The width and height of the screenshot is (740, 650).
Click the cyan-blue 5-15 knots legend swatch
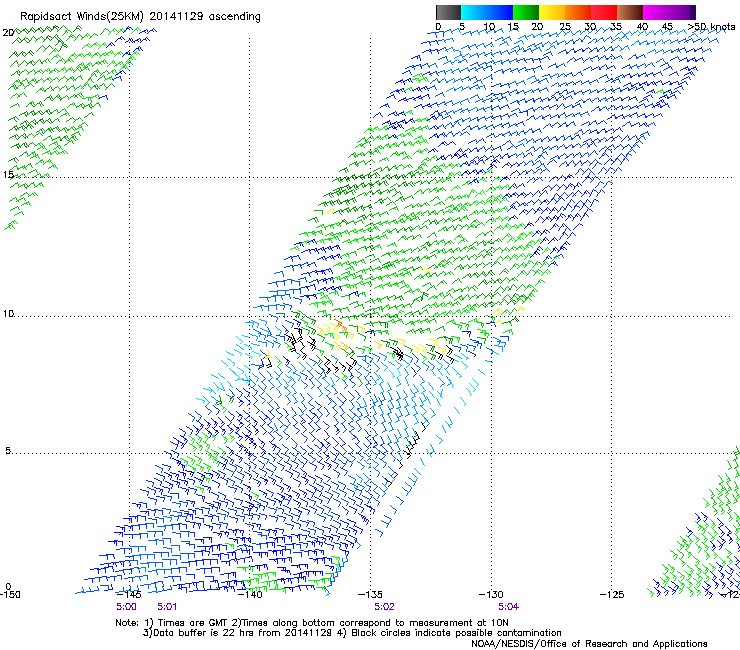[486, 12]
